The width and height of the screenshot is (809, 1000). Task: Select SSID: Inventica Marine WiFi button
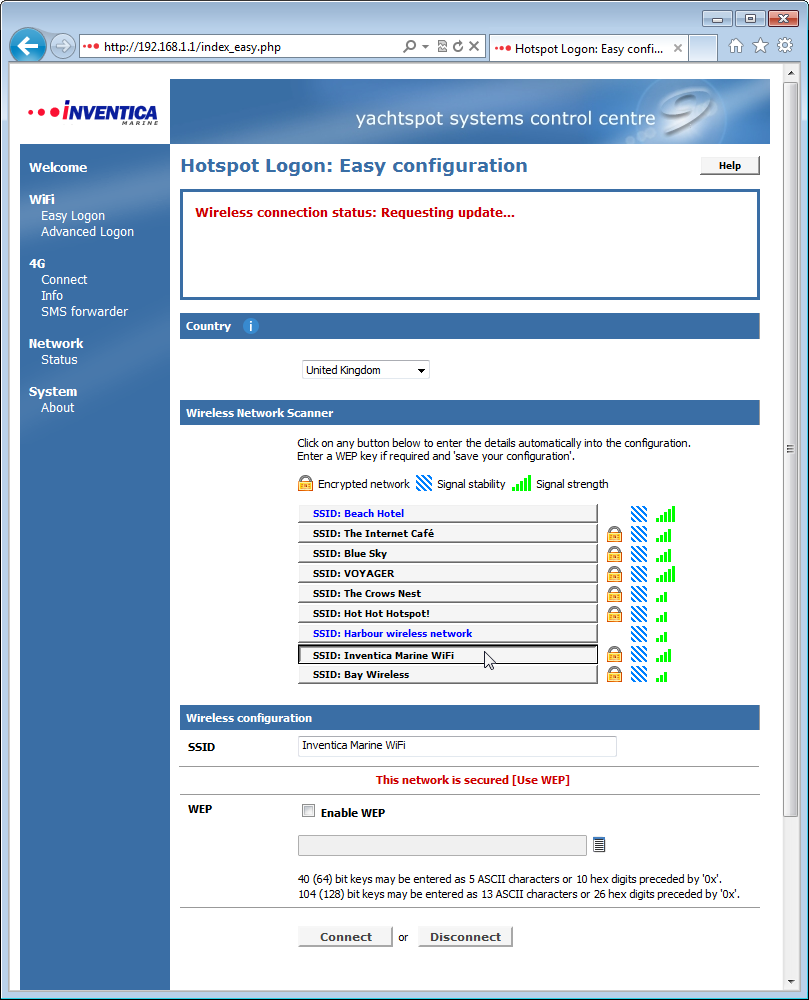(x=448, y=655)
